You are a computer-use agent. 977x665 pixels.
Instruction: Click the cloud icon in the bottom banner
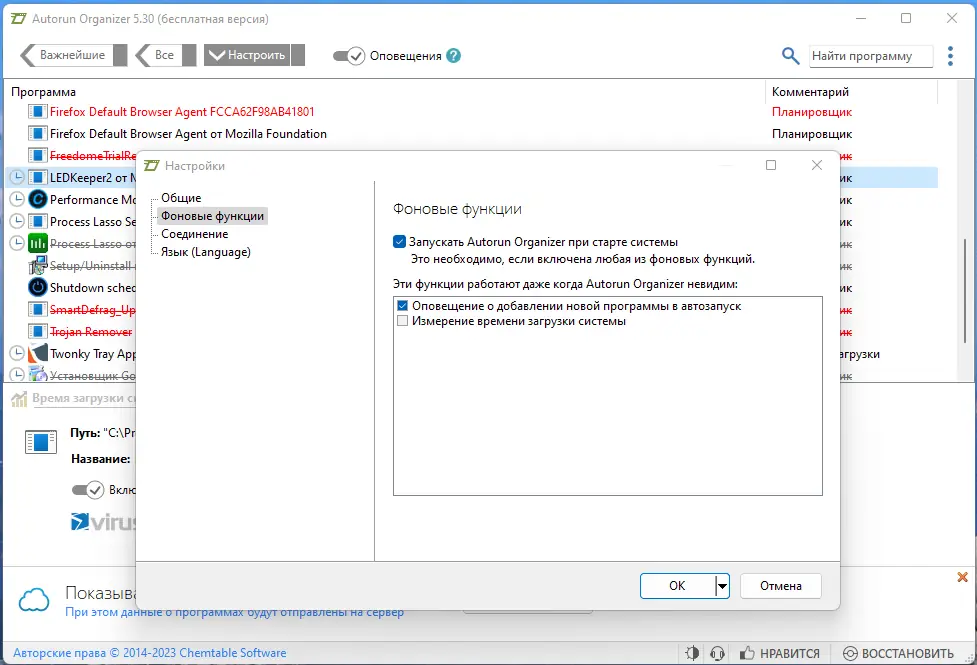coord(34,600)
